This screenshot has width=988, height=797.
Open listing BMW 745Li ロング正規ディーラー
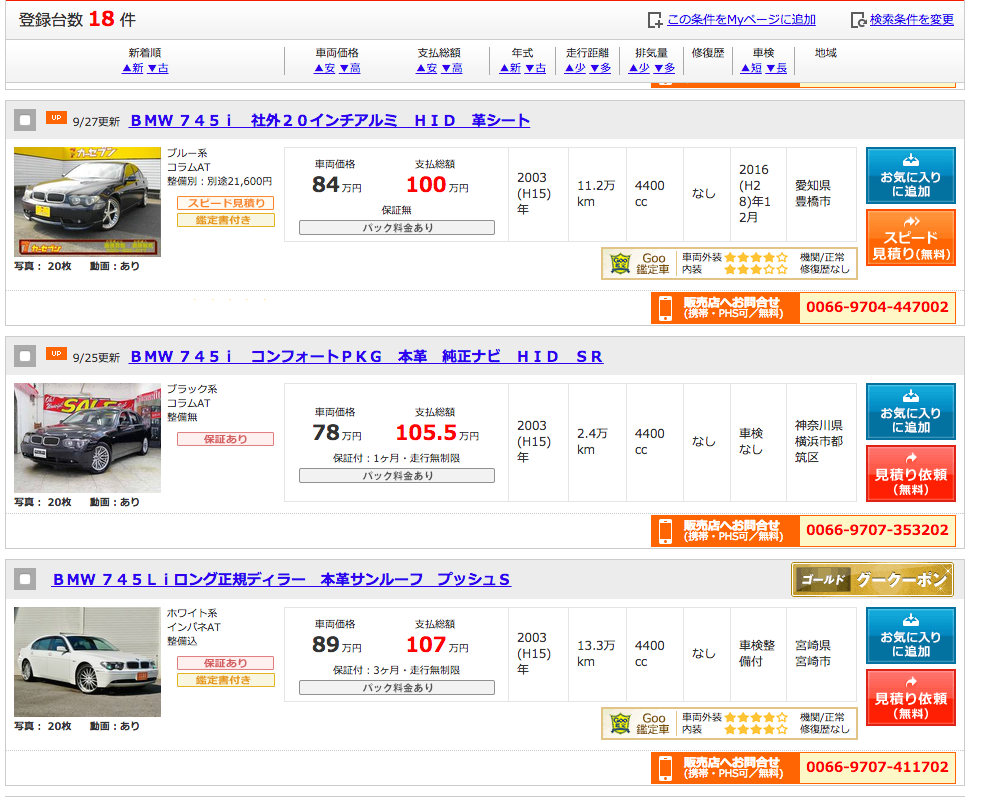[281, 579]
